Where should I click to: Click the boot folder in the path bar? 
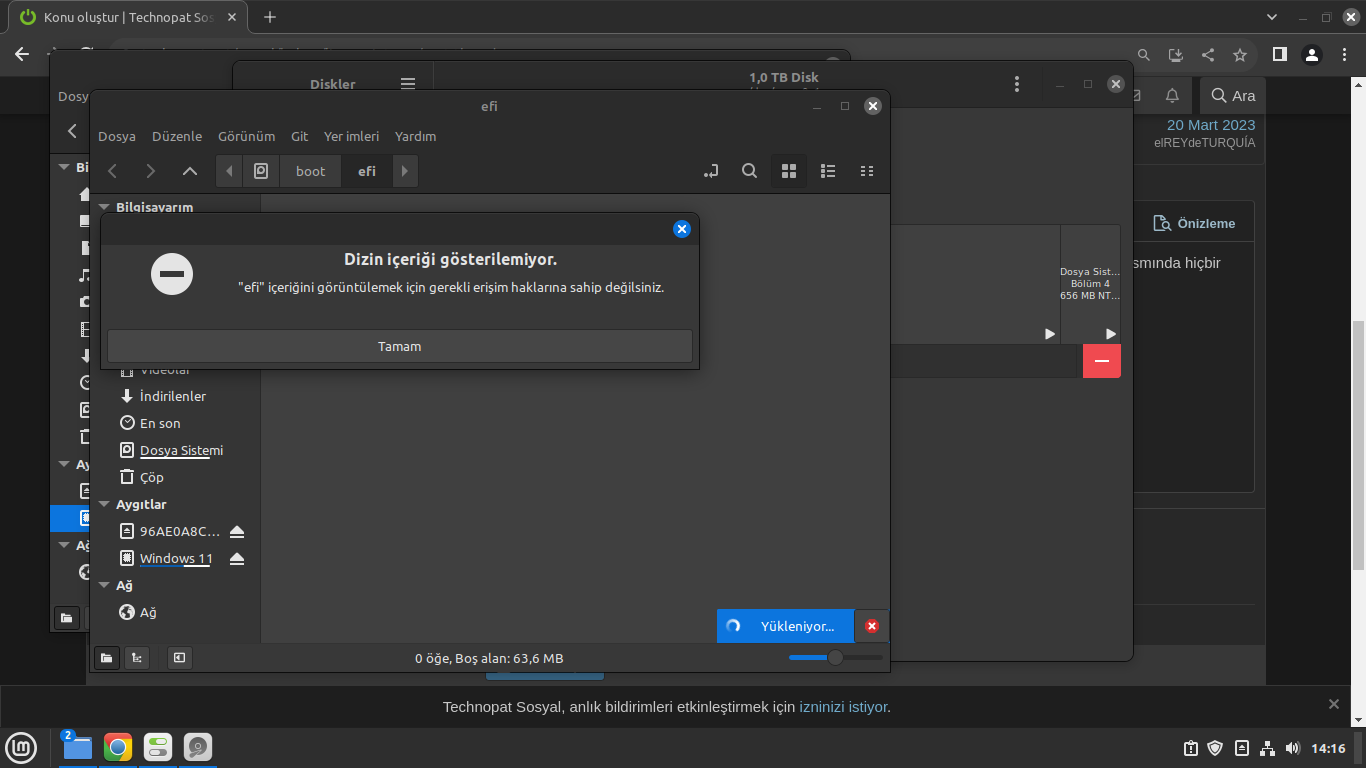(311, 171)
